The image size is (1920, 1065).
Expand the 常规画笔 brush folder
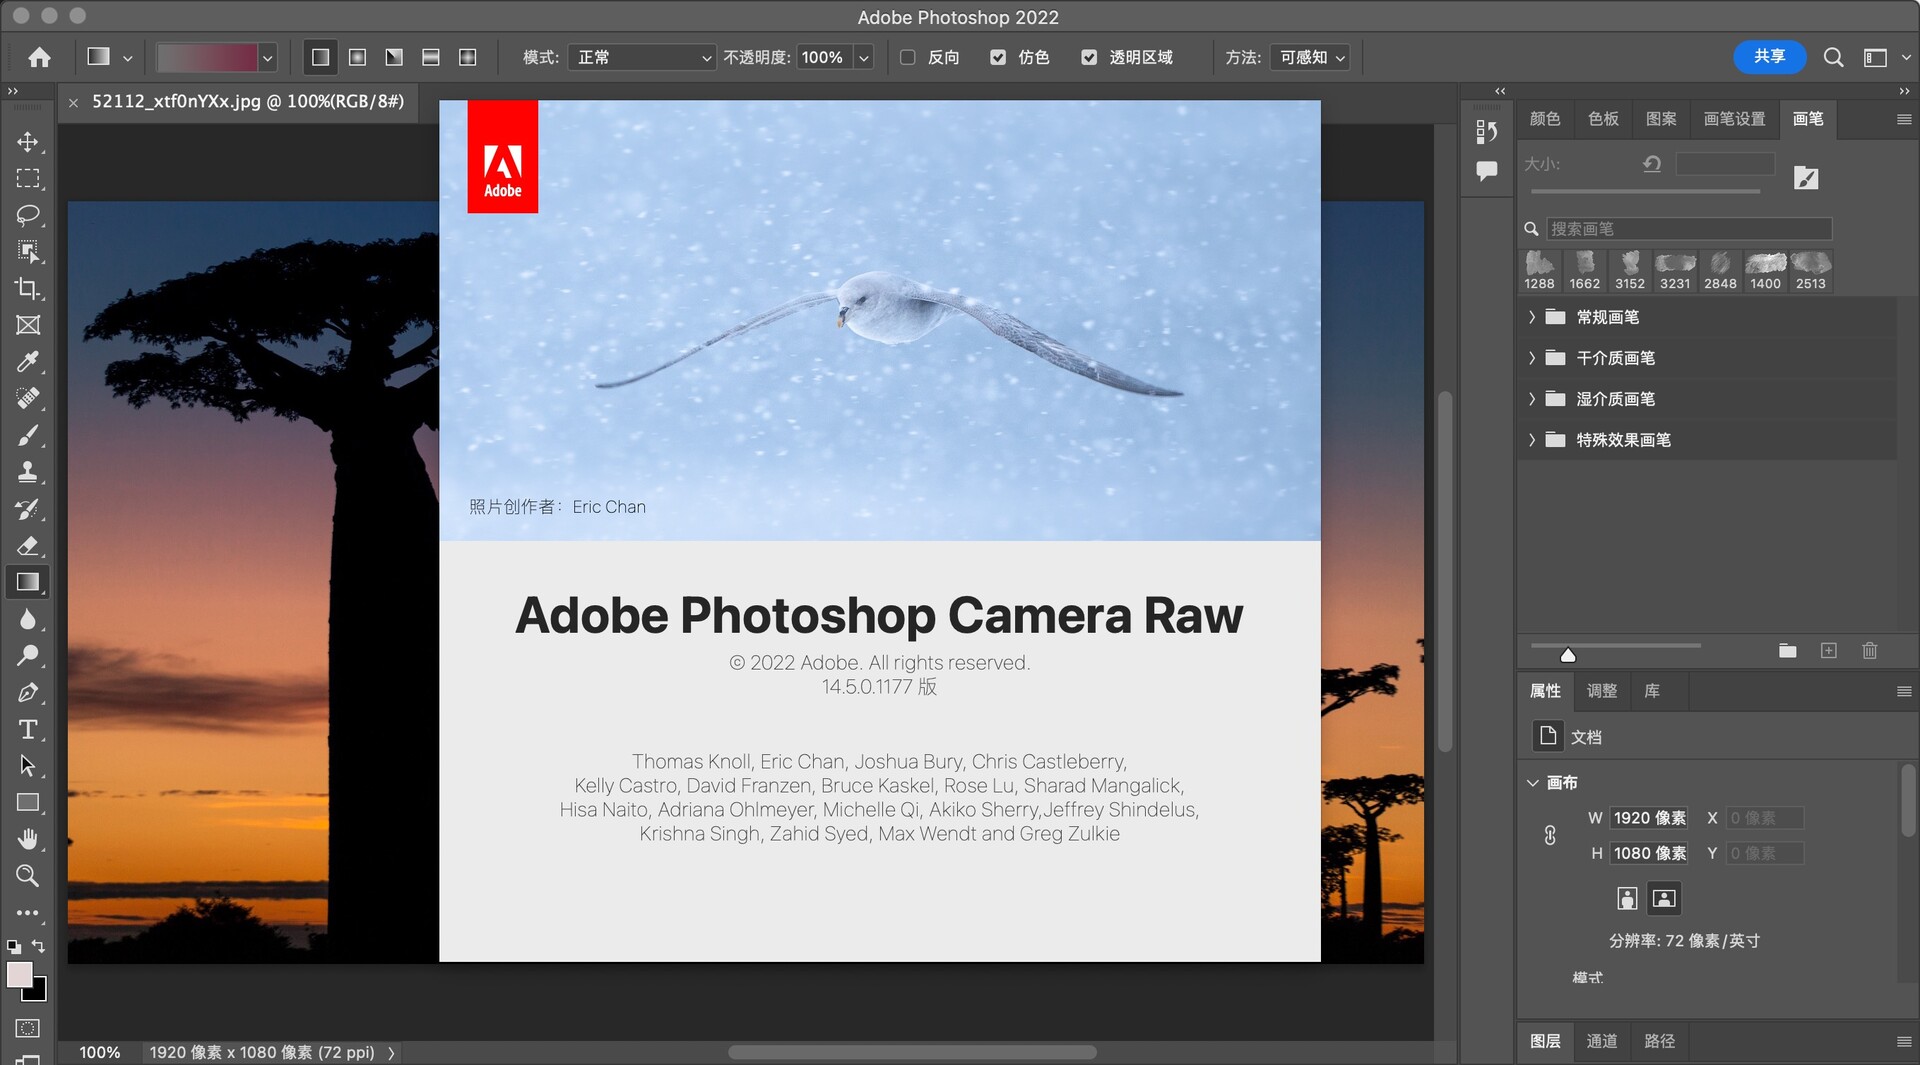click(1533, 317)
